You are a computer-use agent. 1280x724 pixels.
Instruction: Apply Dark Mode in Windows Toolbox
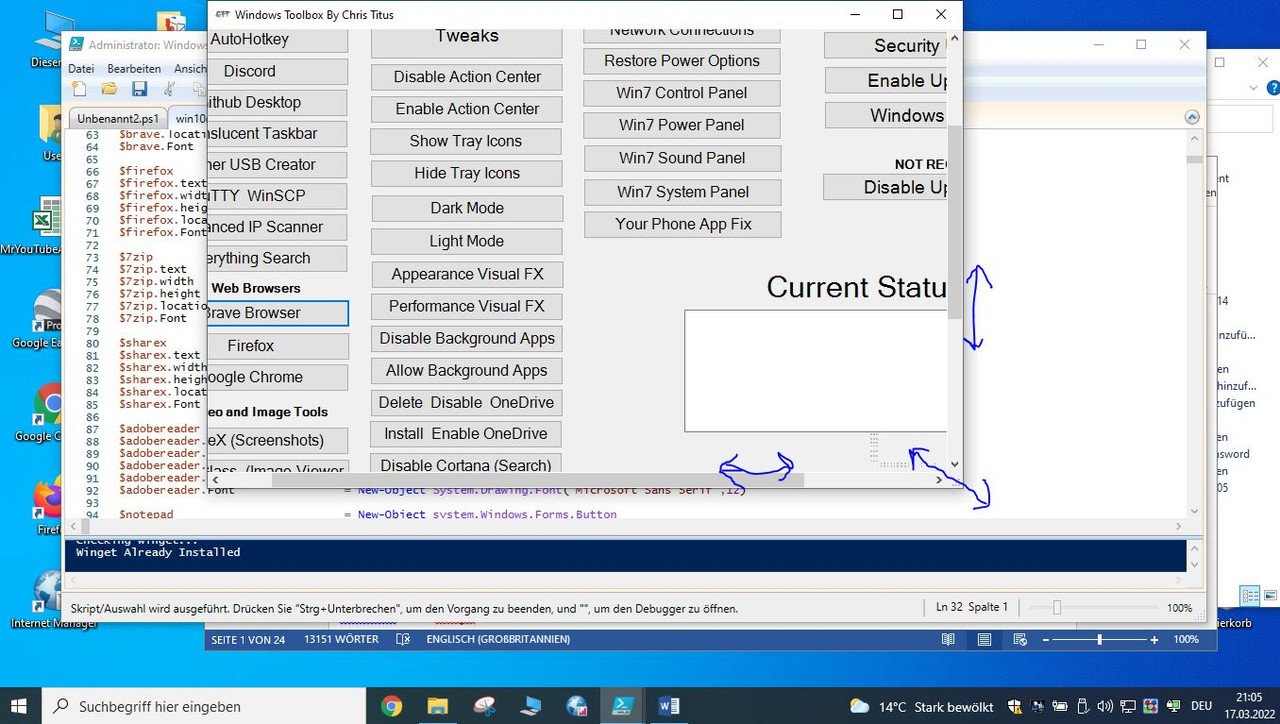click(x=467, y=208)
